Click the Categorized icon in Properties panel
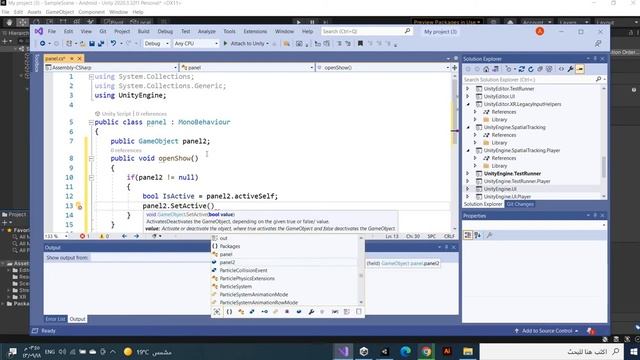 coord(468,235)
